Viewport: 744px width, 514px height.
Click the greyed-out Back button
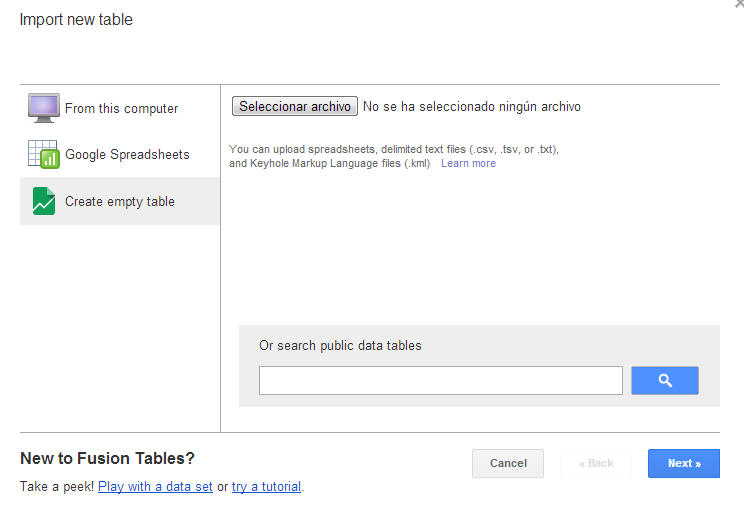coord(596,463)
